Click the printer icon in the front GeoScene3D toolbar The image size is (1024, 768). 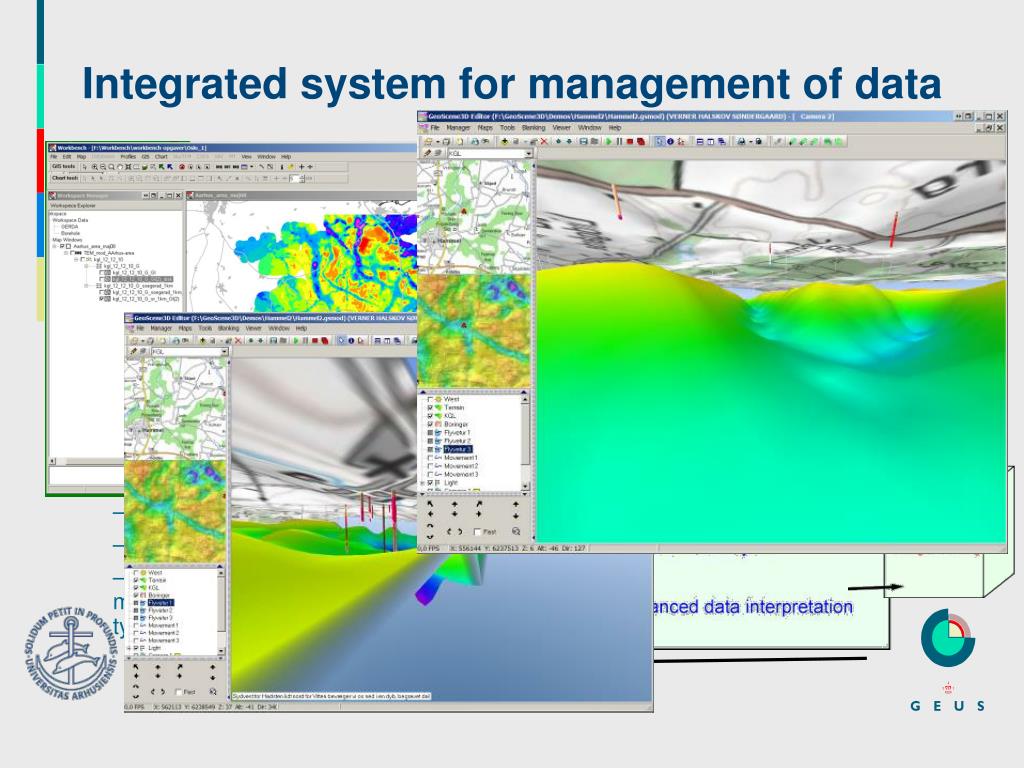pos(742,141)
